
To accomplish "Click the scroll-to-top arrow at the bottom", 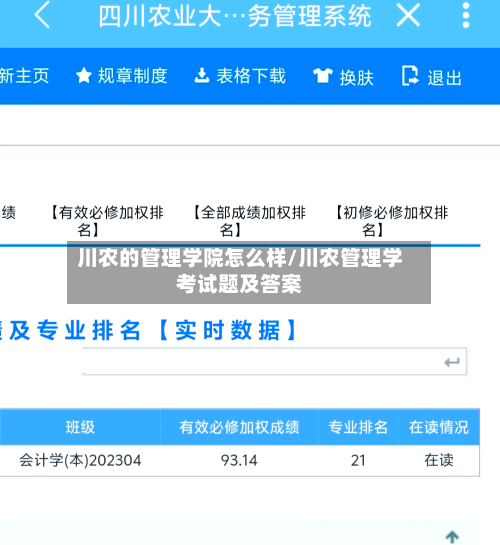I will coord(452,537).
